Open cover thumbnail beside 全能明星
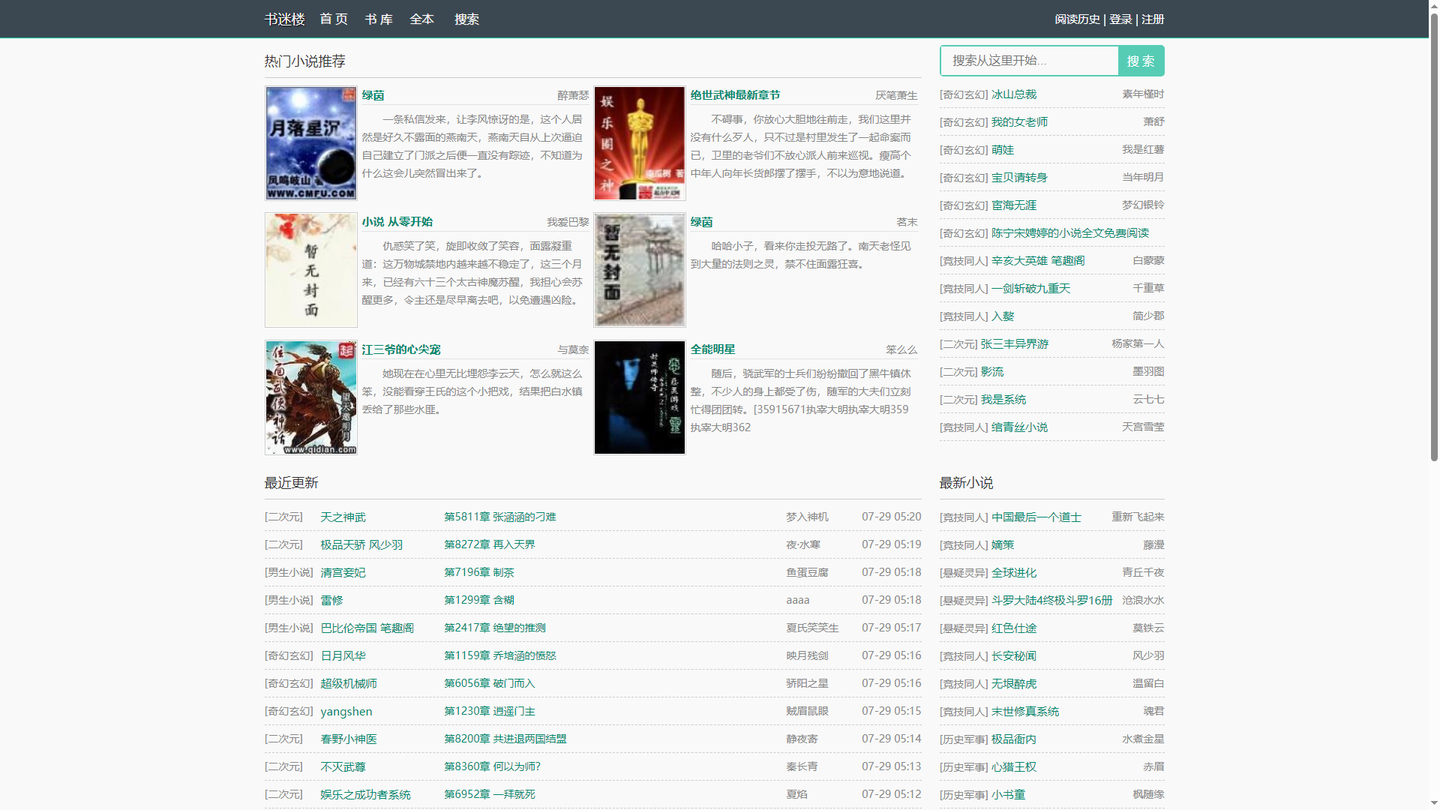This screenshot has width=1440, height=810. tap(640, 397)
